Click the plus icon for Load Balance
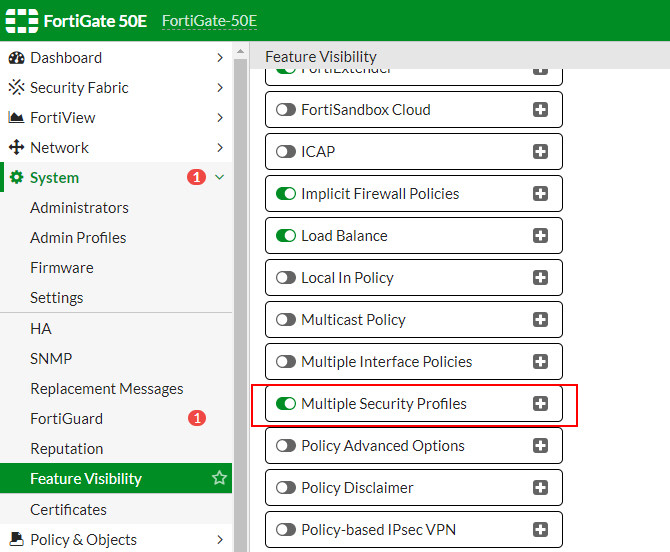The height and width of the screenshot is (552, 670). [x=541, y=235]
